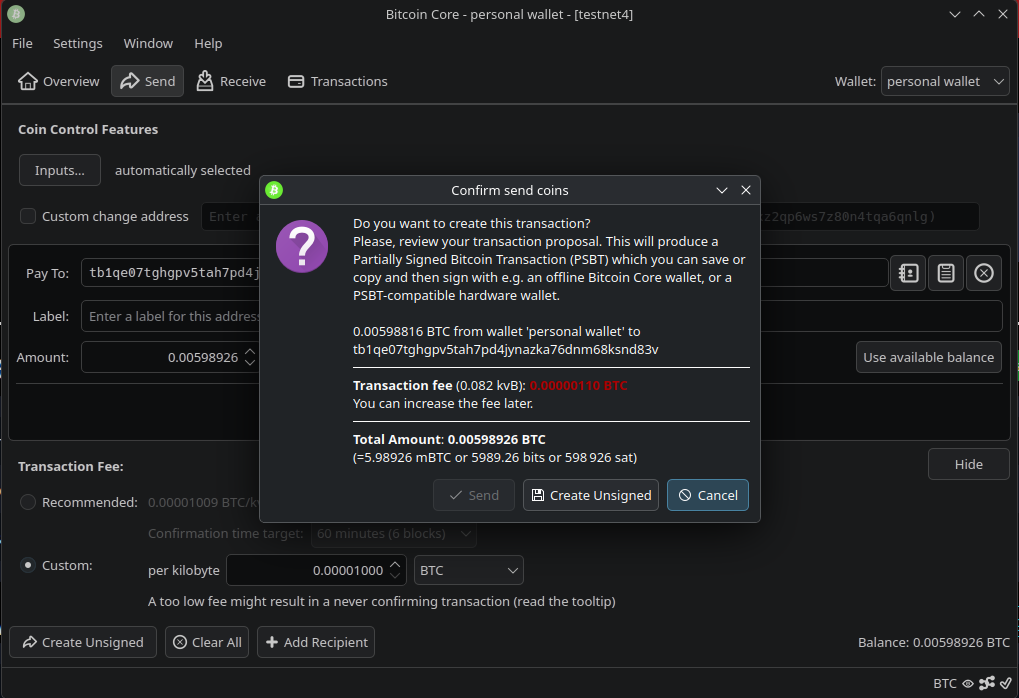Image resolution: width=1019 pixels, height=698 pixels.
Task: Open address book icon next to Pay To
Action: 908,273
